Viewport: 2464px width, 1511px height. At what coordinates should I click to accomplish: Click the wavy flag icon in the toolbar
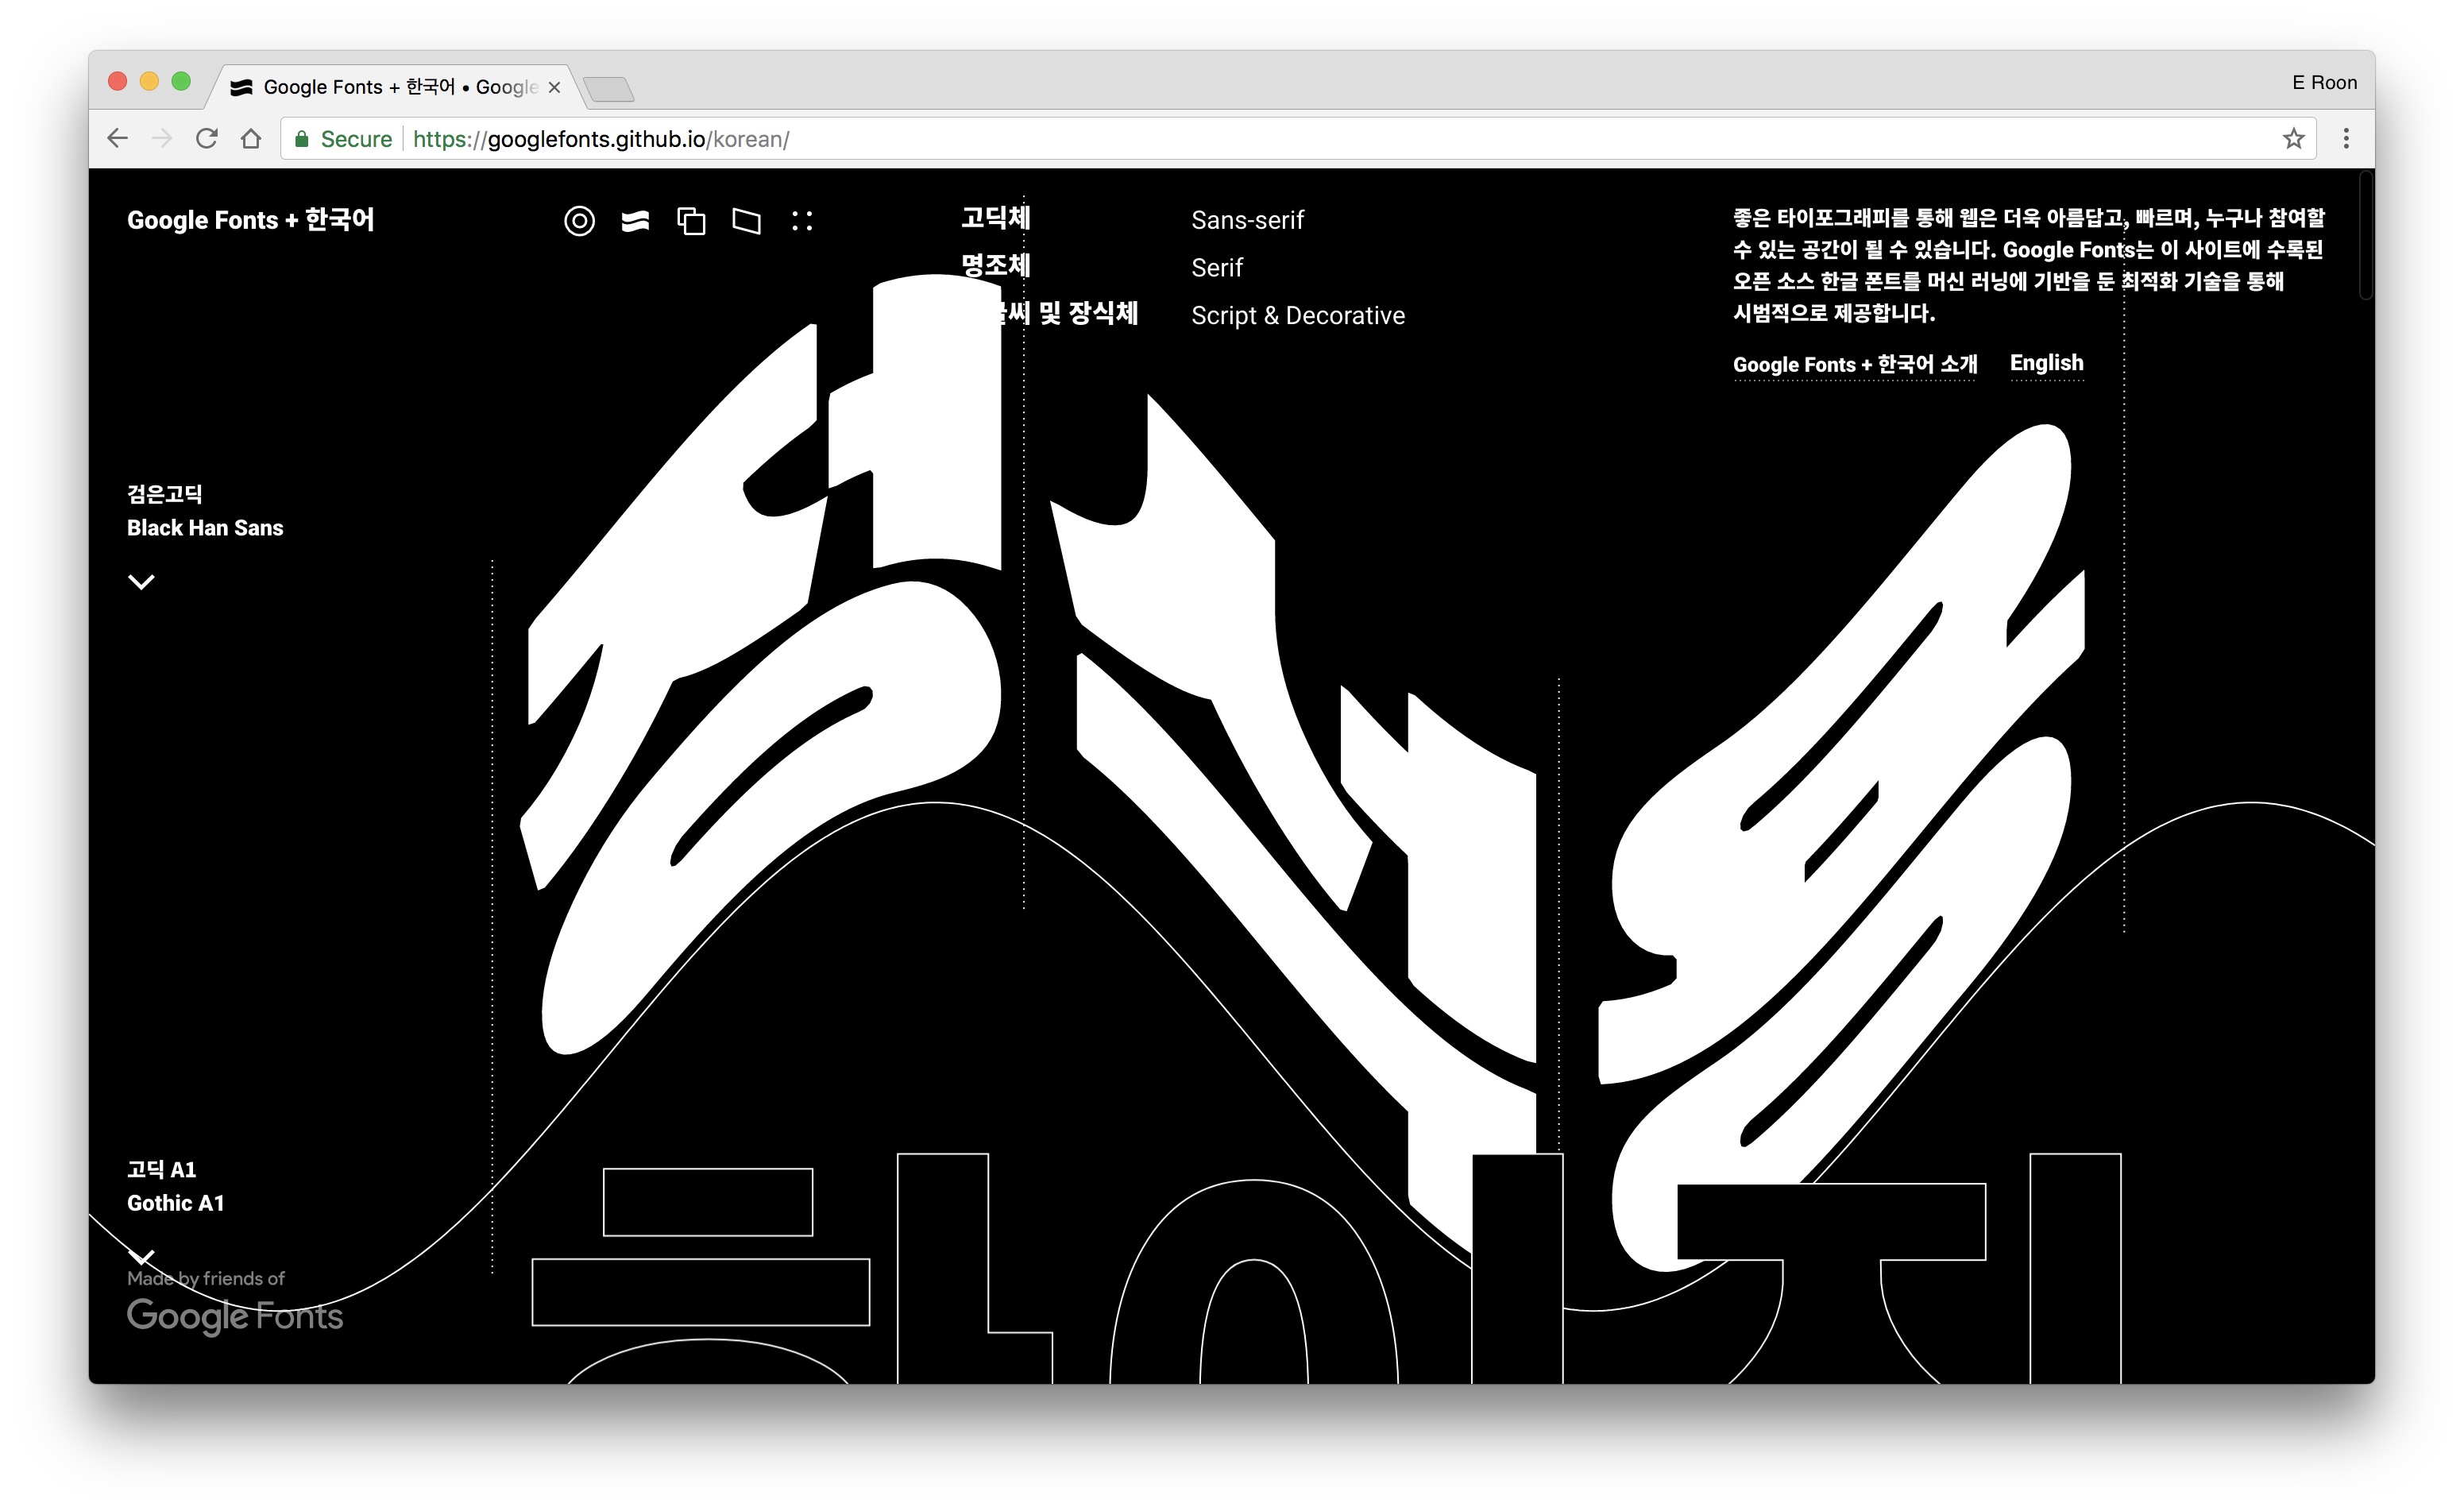click(637, 221)
